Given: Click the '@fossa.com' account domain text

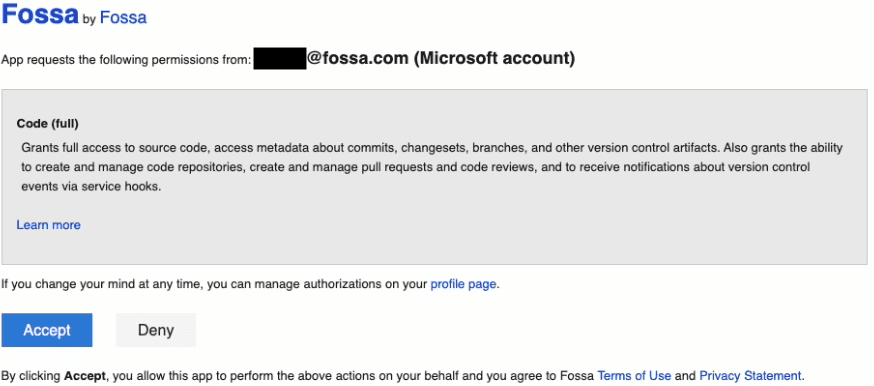Looking at the screenshot, I should click(x=358, y=58).
